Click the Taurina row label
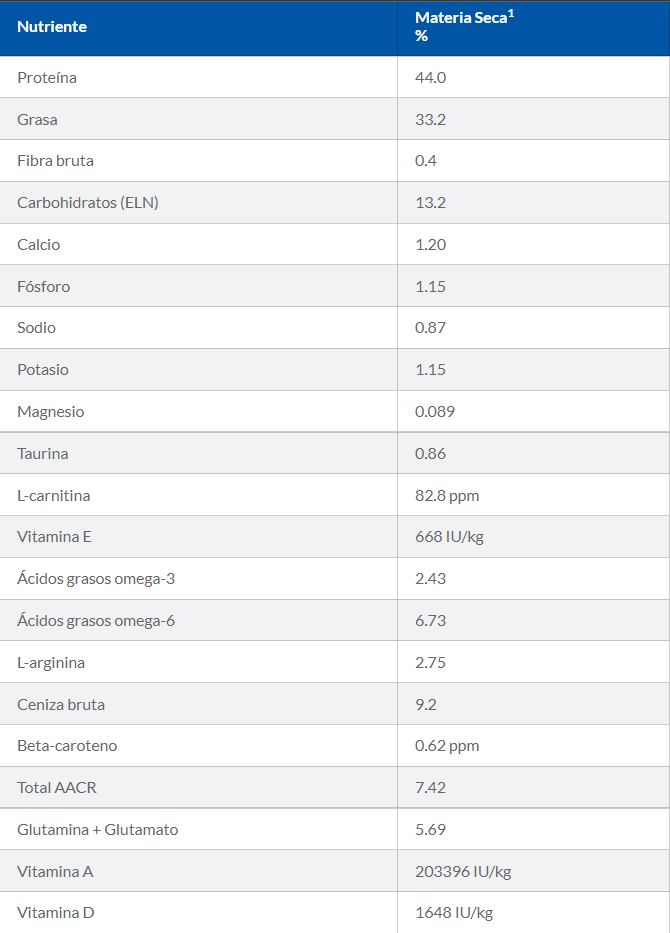The width and height of the screenshot is (670, 933). click(x=43, y=454)
